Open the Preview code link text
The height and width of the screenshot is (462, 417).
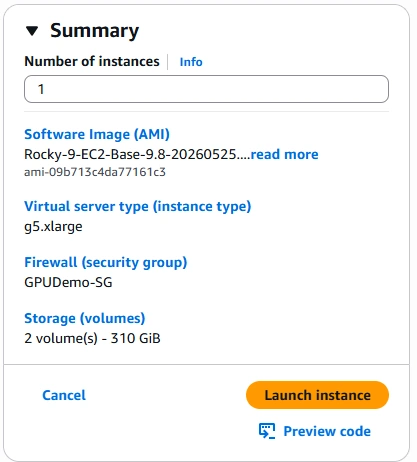pyautogui.click(x=327, y=431)
